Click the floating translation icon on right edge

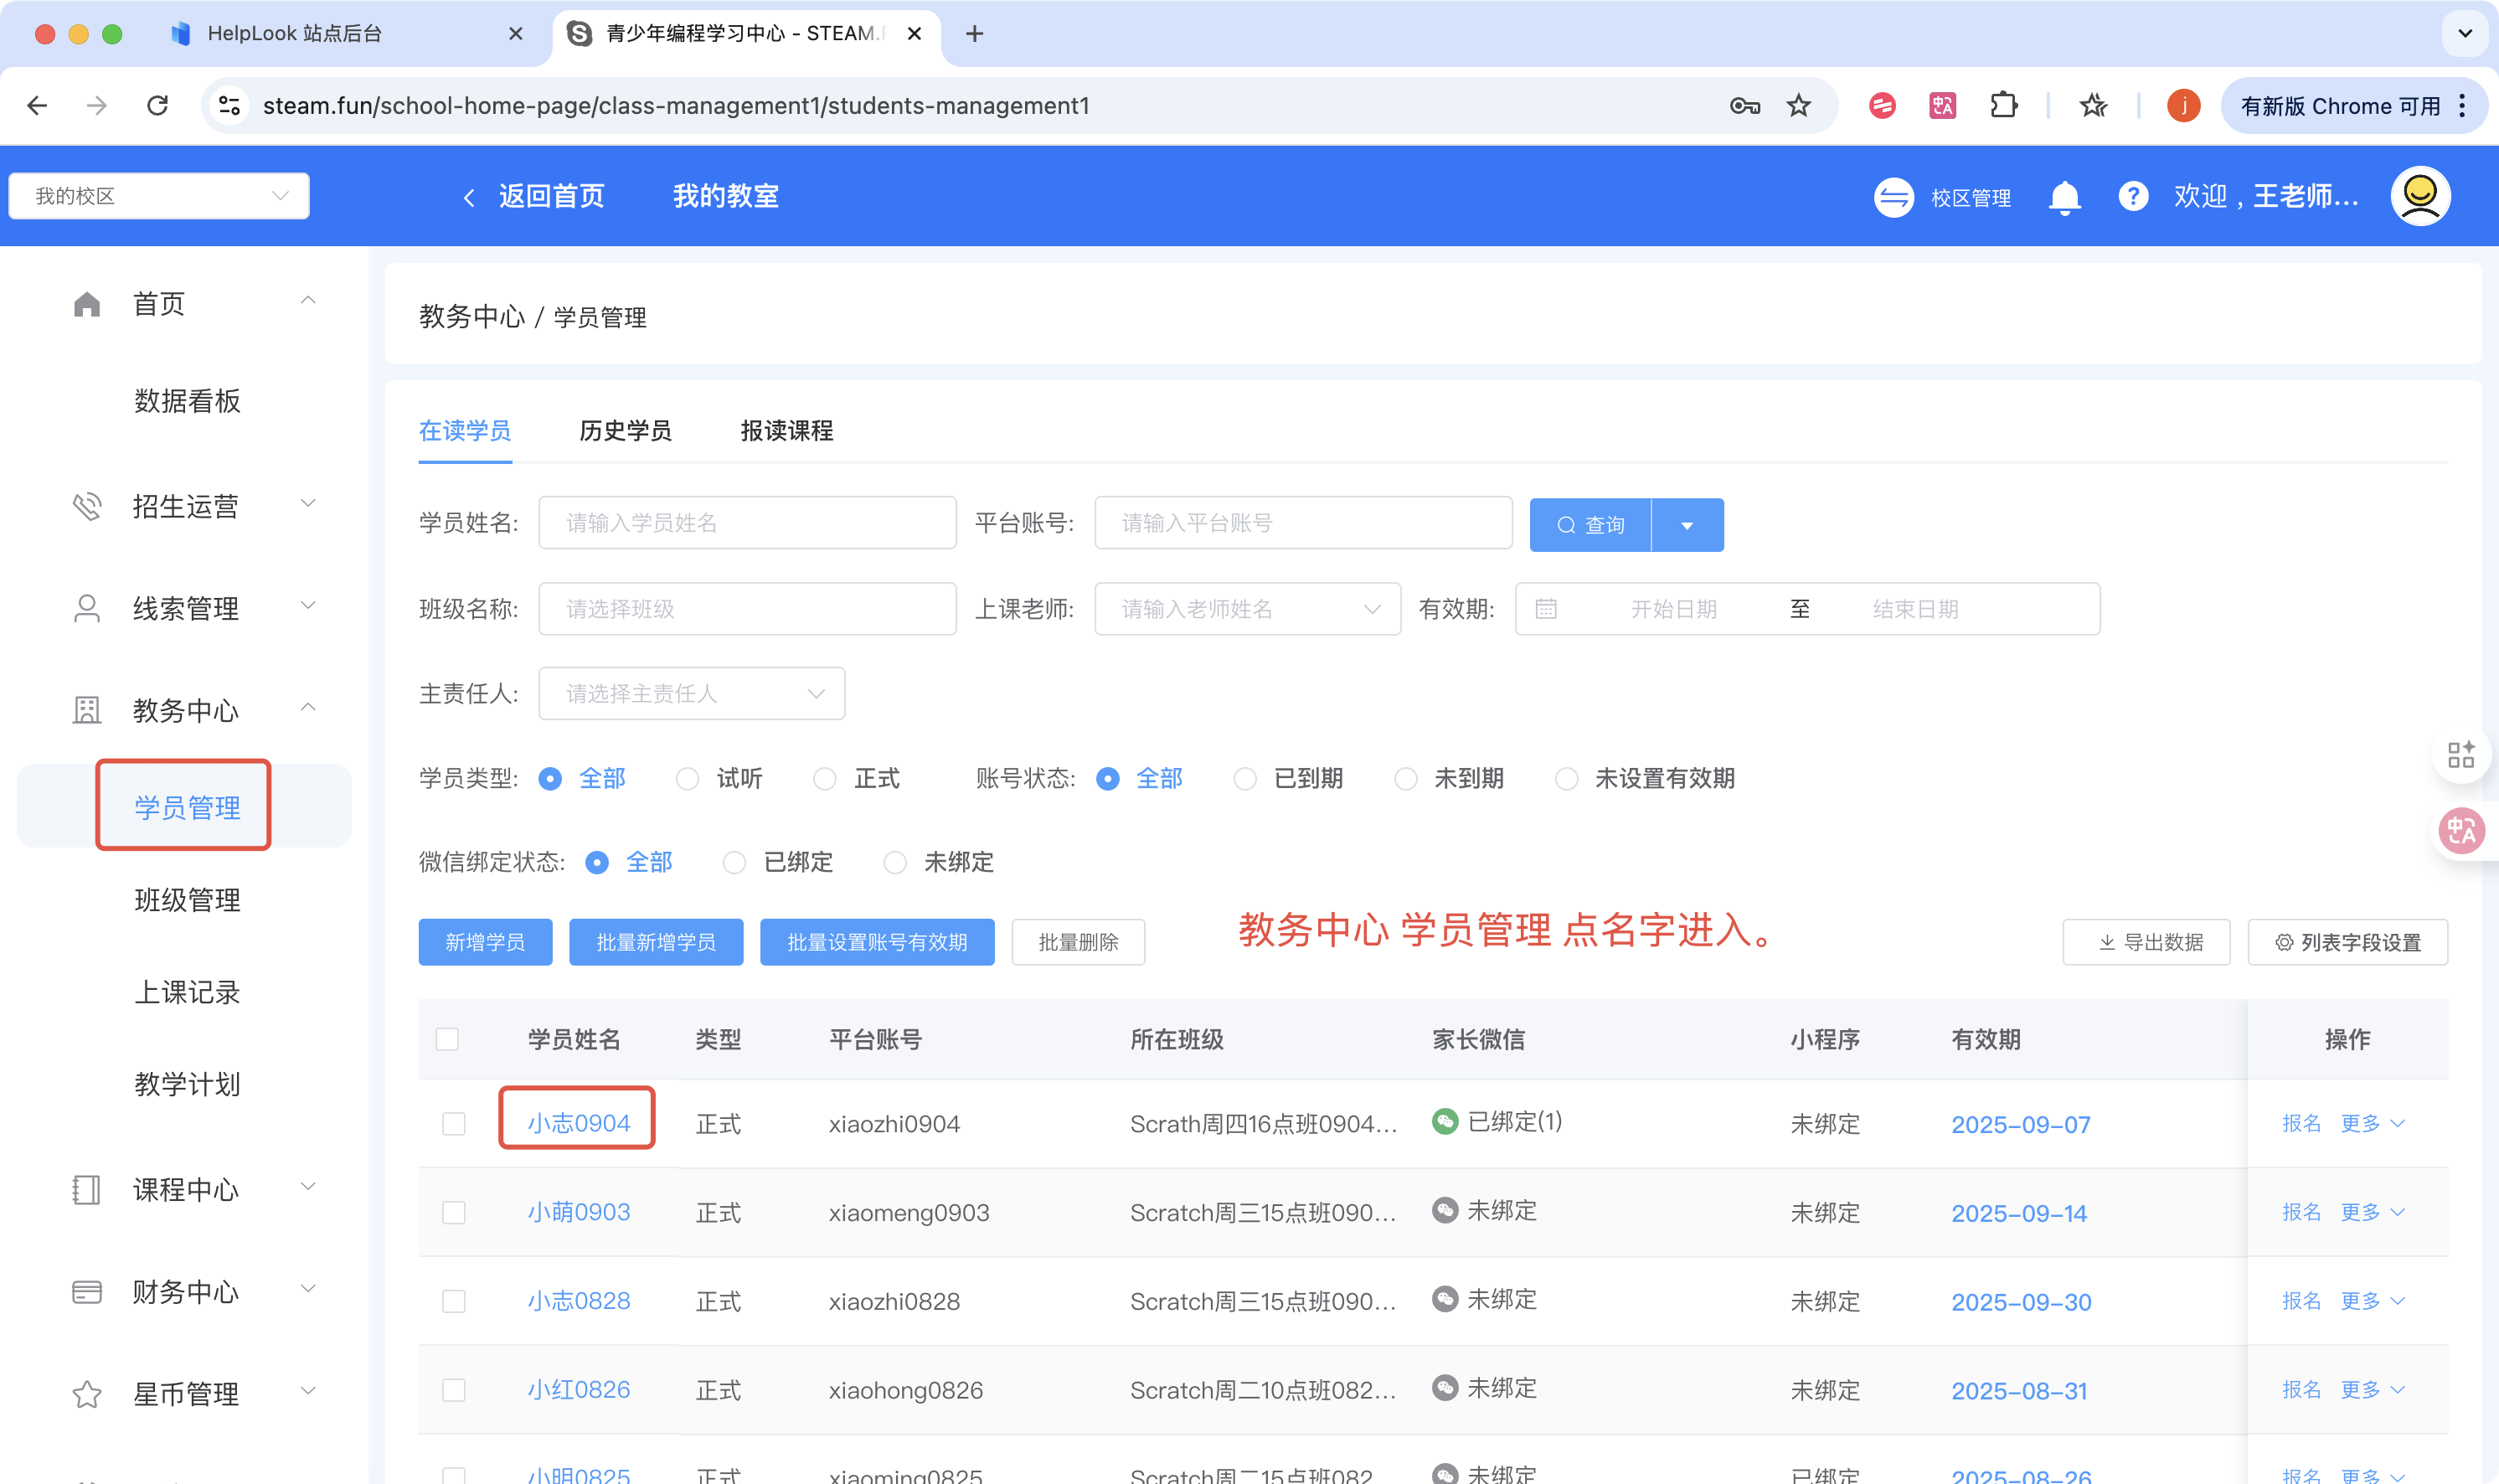pos(2462,830)
